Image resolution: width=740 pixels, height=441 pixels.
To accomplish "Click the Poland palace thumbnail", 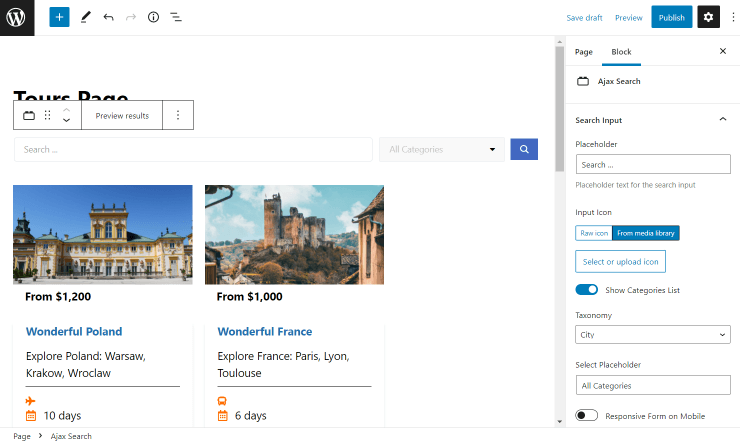I will pyautogui.click(x=103, y=234).
